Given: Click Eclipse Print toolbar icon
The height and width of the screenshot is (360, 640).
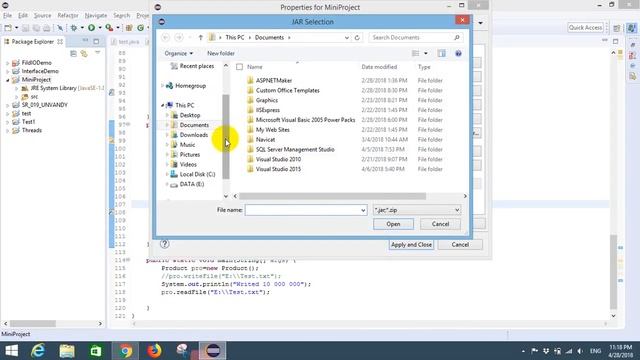Looking at the screenshot, I should coord(47,28).
